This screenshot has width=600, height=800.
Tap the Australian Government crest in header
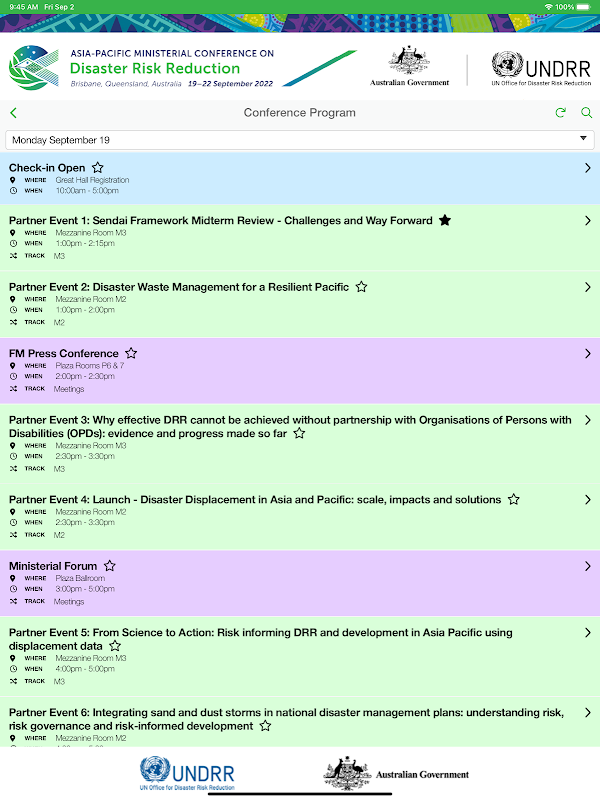[409, 66]
